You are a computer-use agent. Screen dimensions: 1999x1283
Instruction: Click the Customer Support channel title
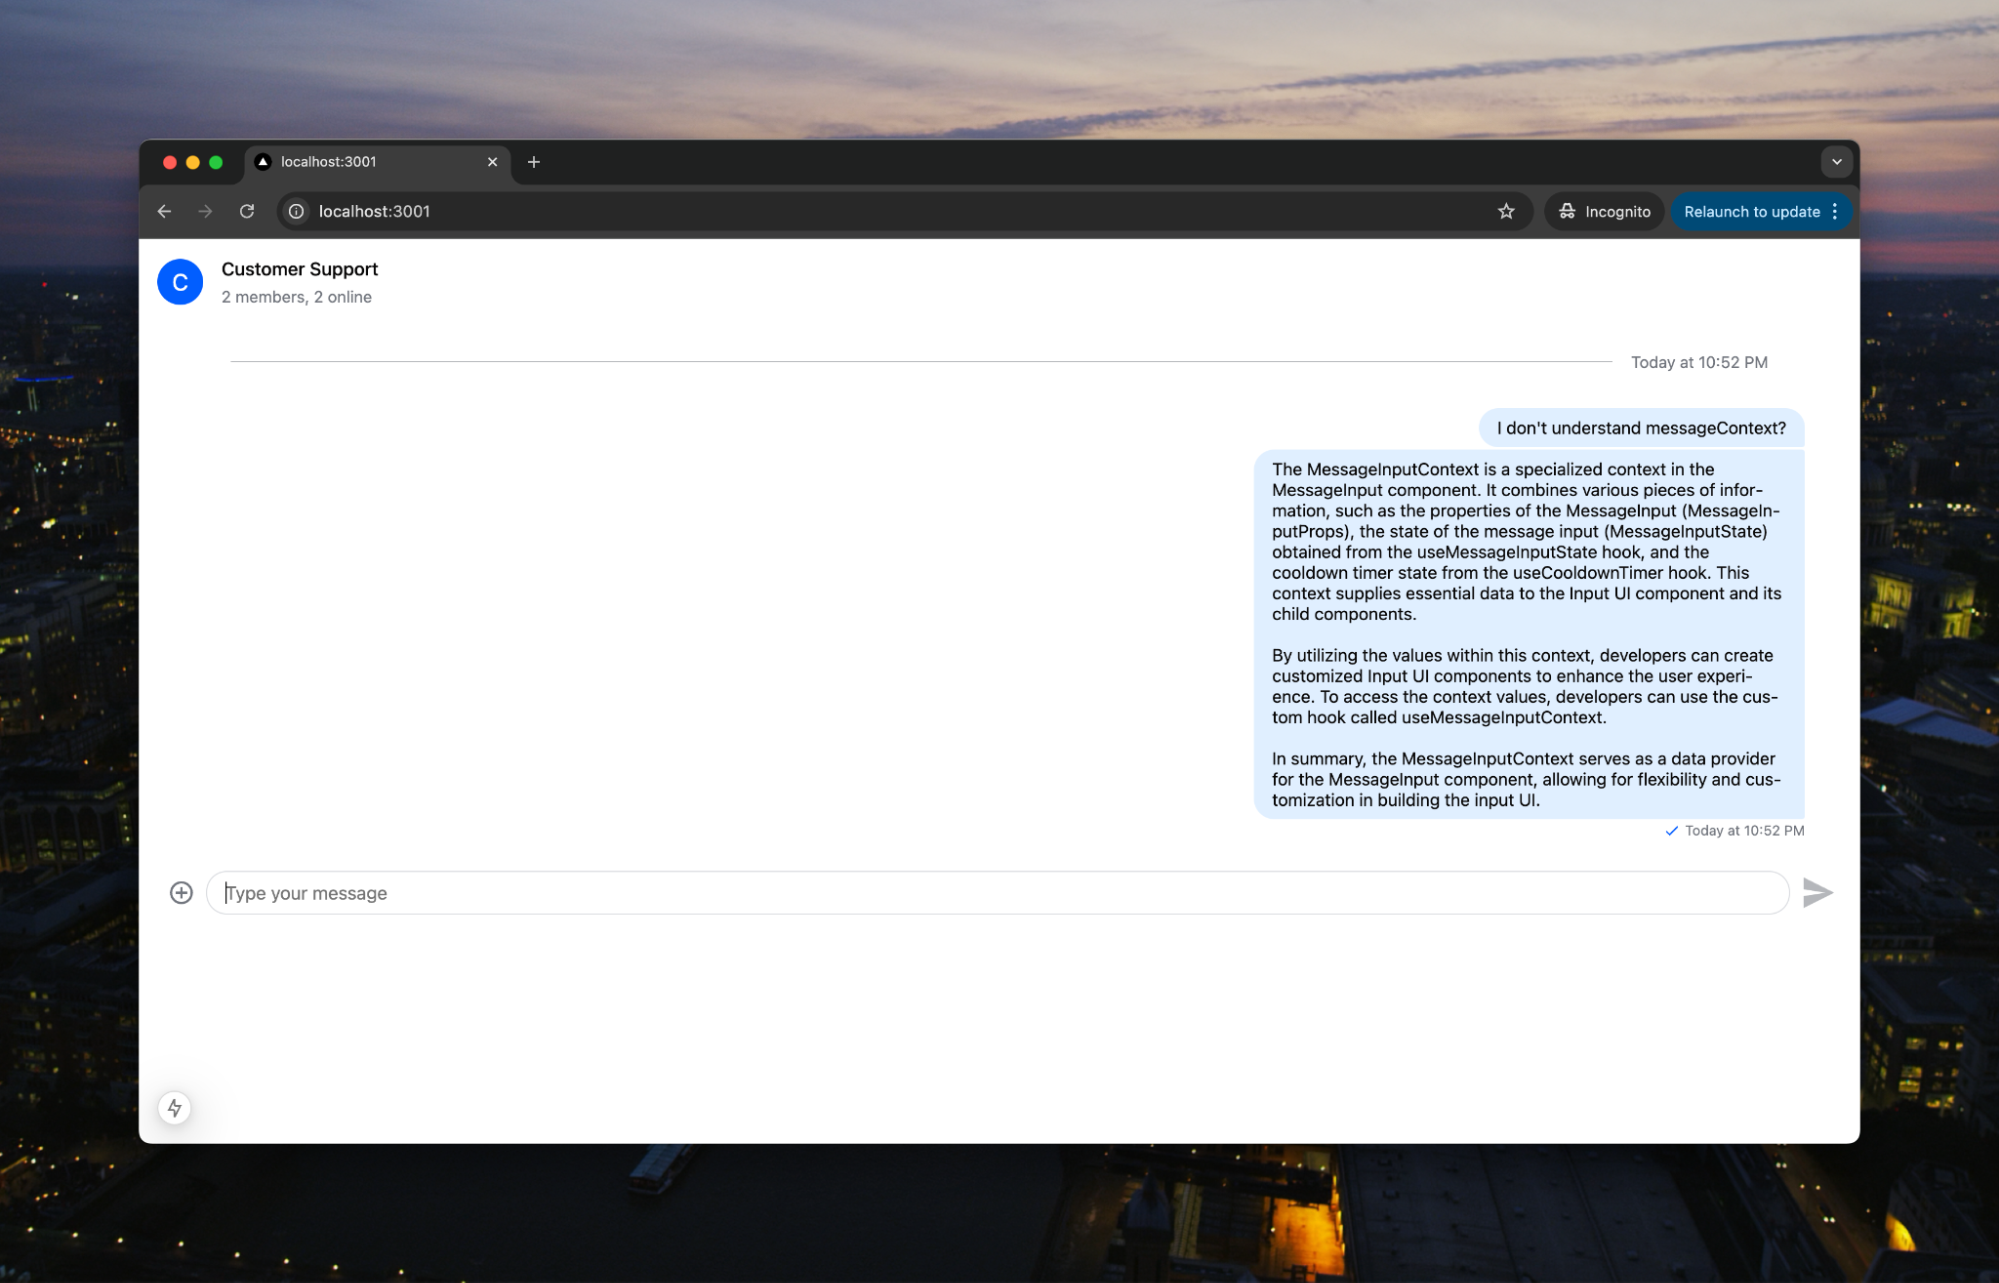click(299, 269)
